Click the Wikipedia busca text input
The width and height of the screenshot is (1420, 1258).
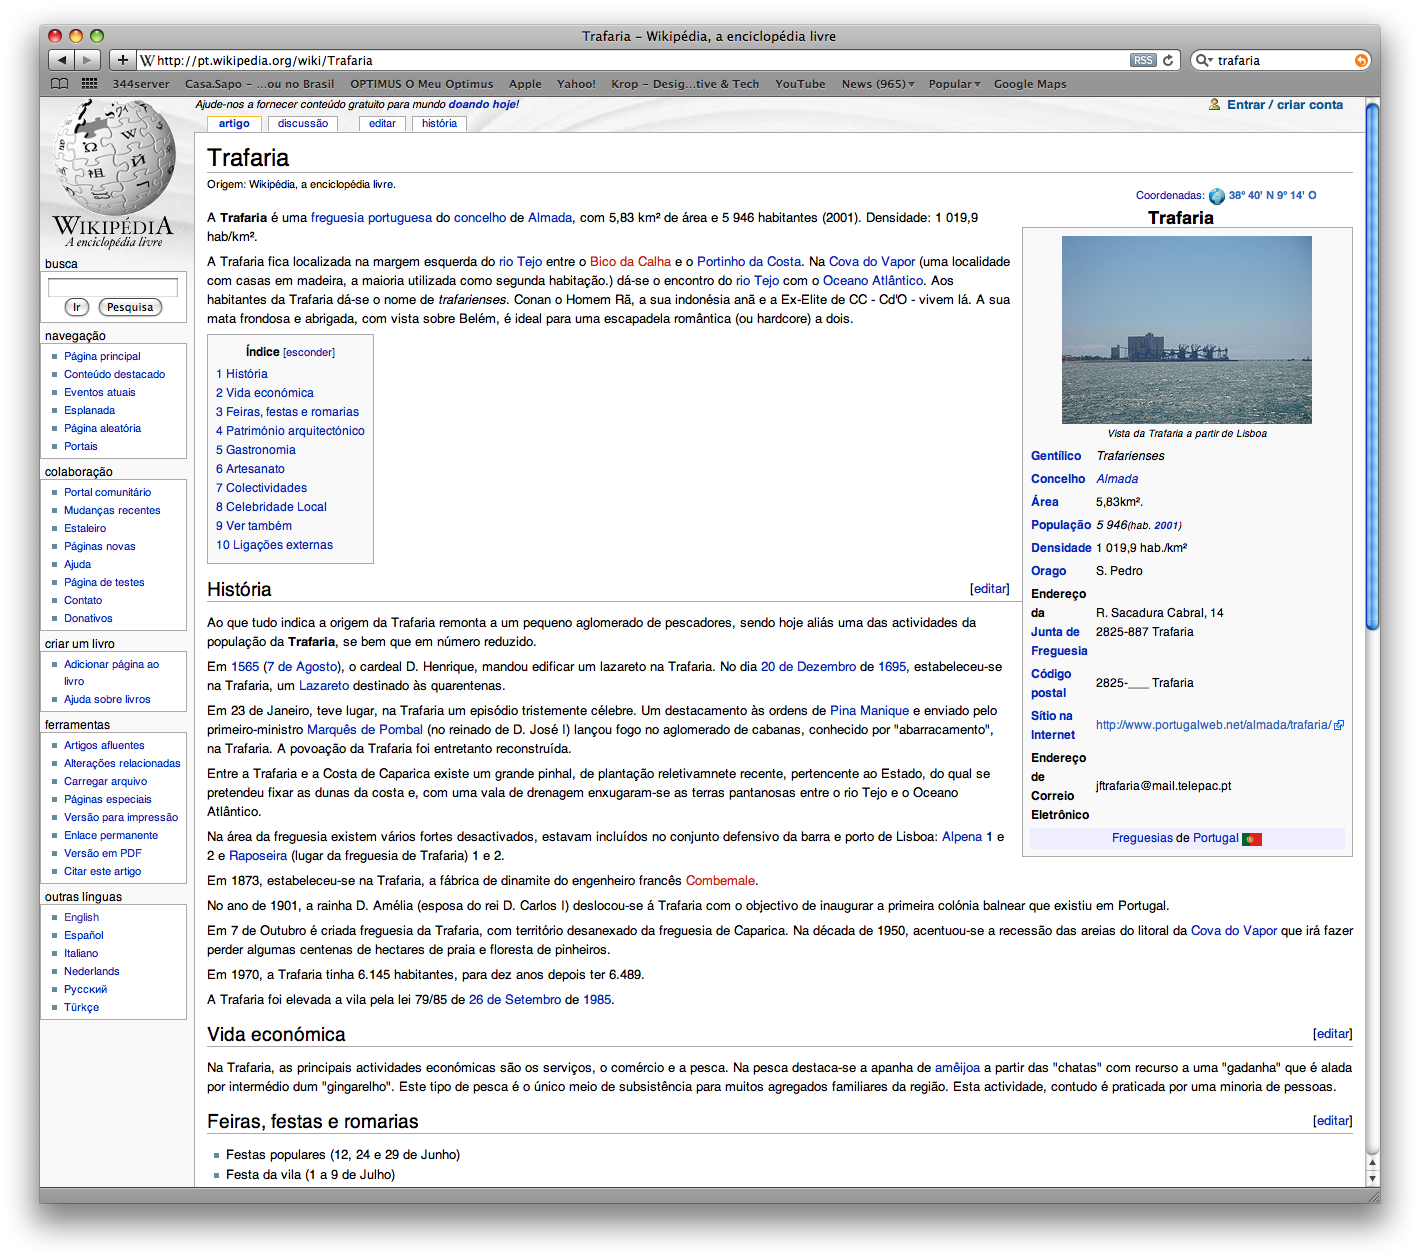pyautogui.click(x=113, y=287)
